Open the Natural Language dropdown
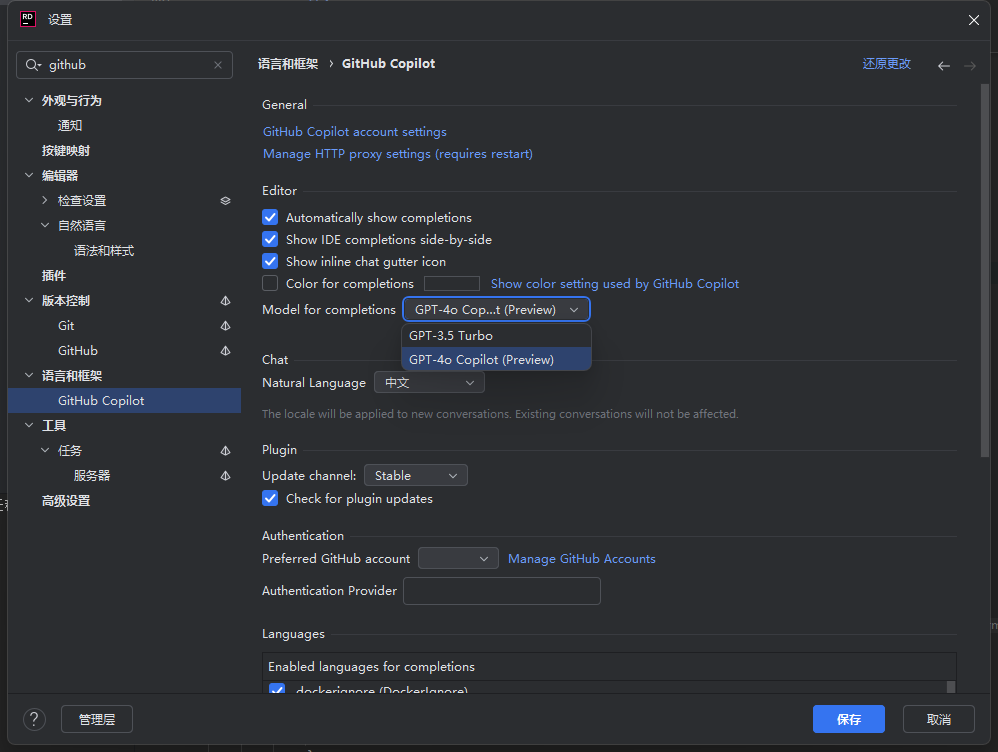The width and height of the screenshot is (998, 752). (x=429, y=383)
